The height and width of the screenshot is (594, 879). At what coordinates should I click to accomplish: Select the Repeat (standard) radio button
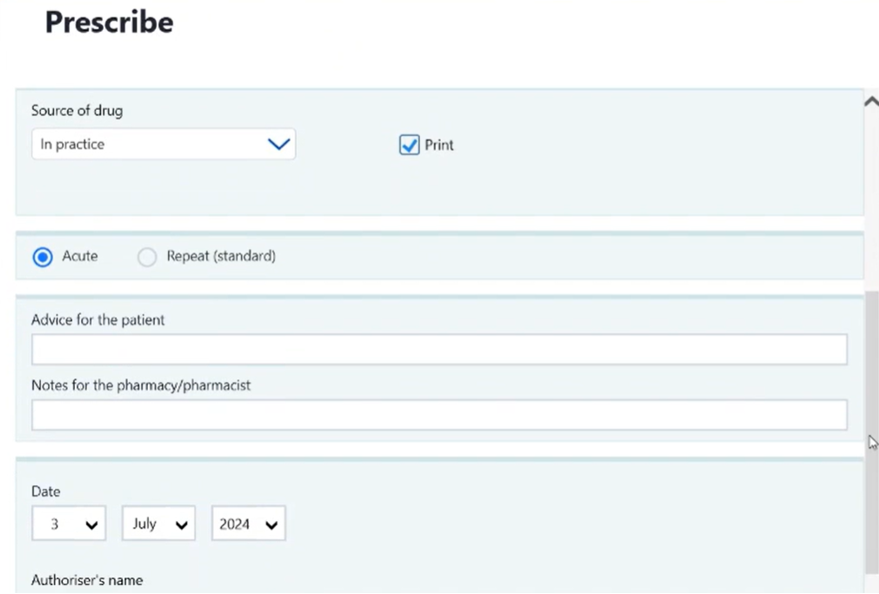pos(147,257)
